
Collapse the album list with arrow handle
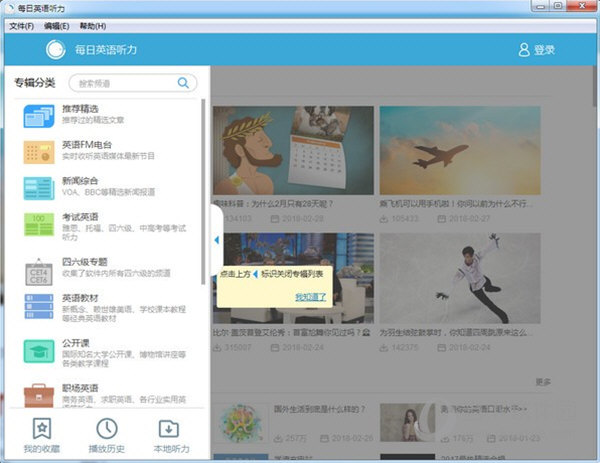(217, 240)
